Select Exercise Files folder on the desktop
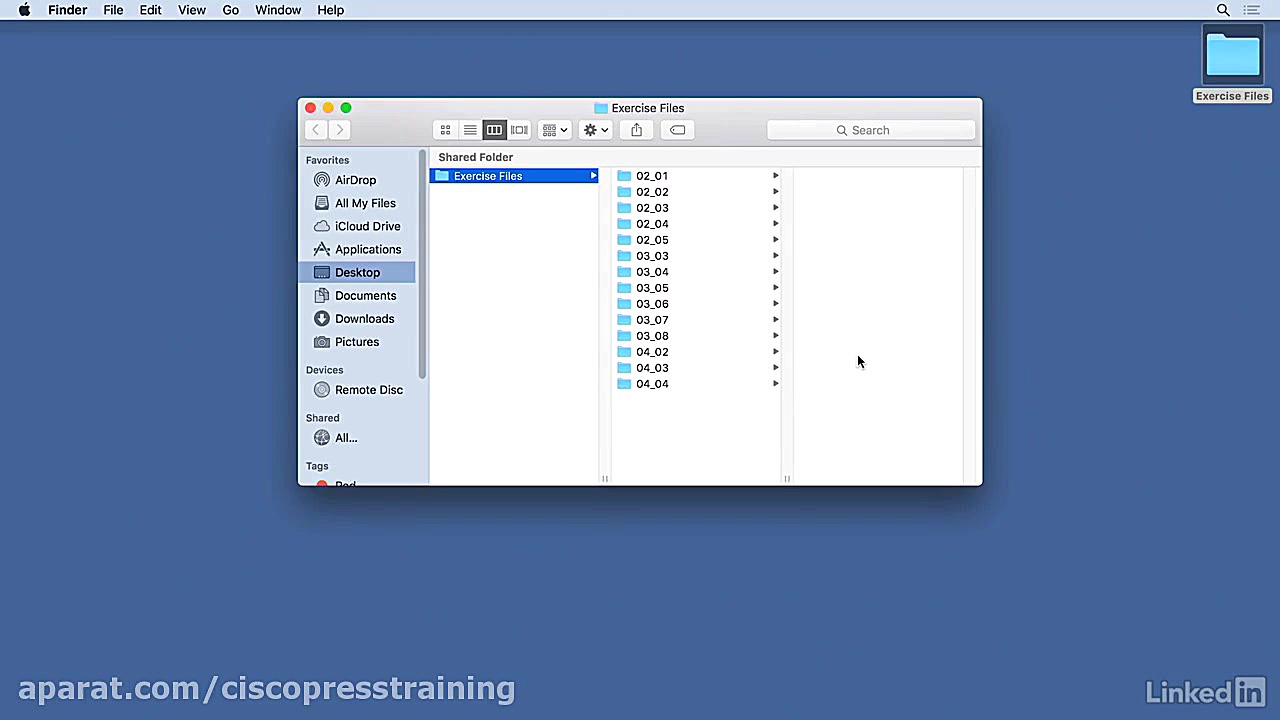The height and width of the screenshot is (720, 1280). point(1232,66)
